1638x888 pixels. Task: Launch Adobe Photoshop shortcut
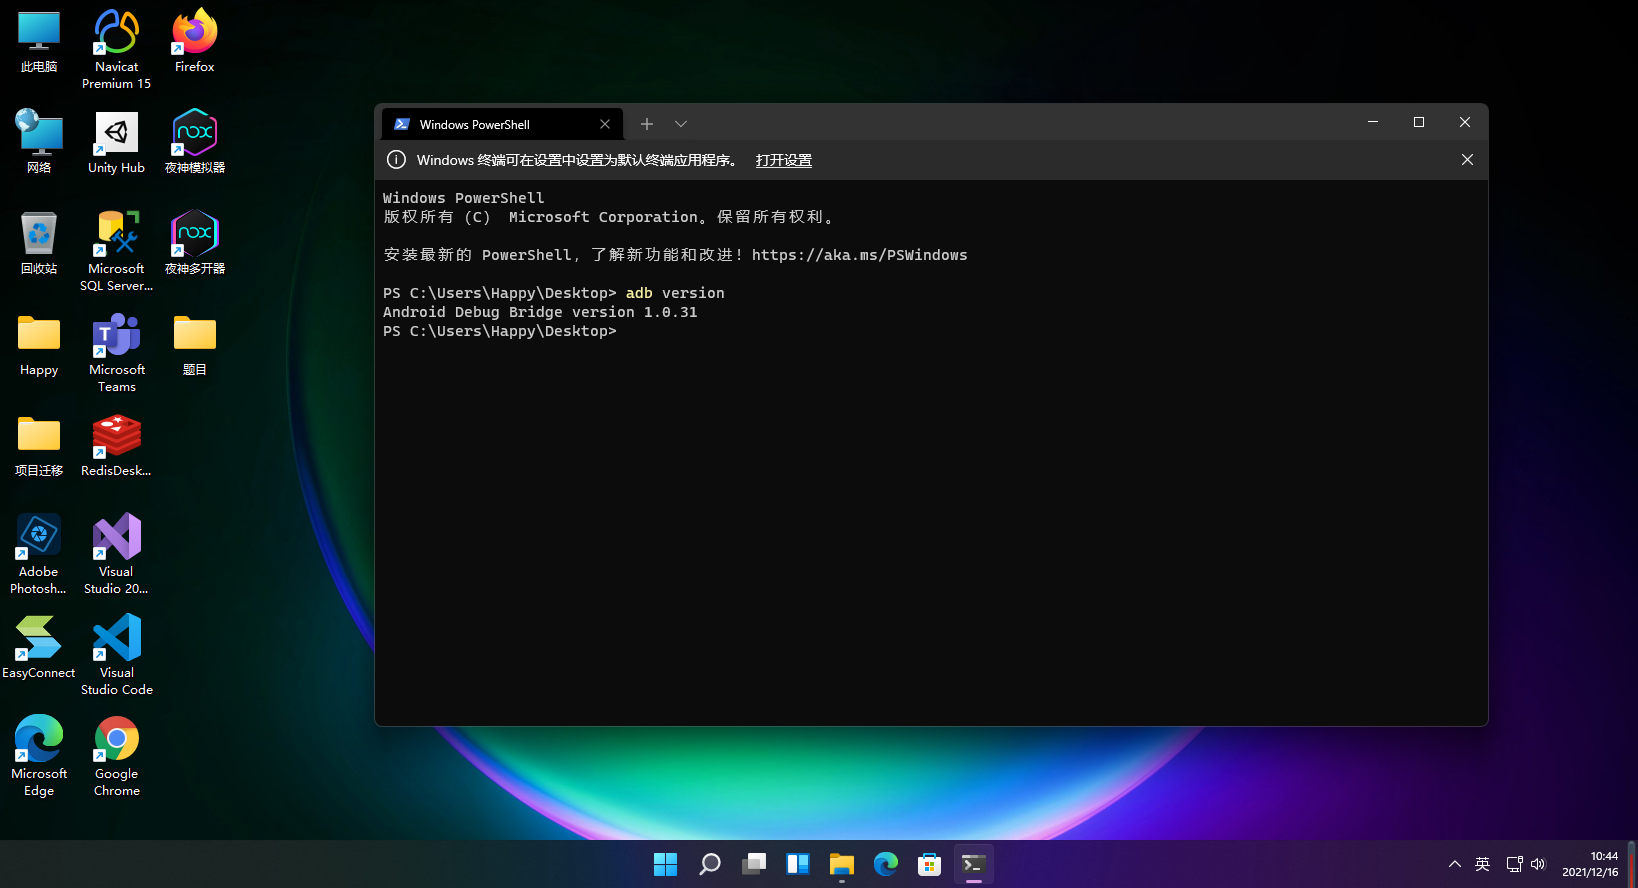tap(39, 554)
